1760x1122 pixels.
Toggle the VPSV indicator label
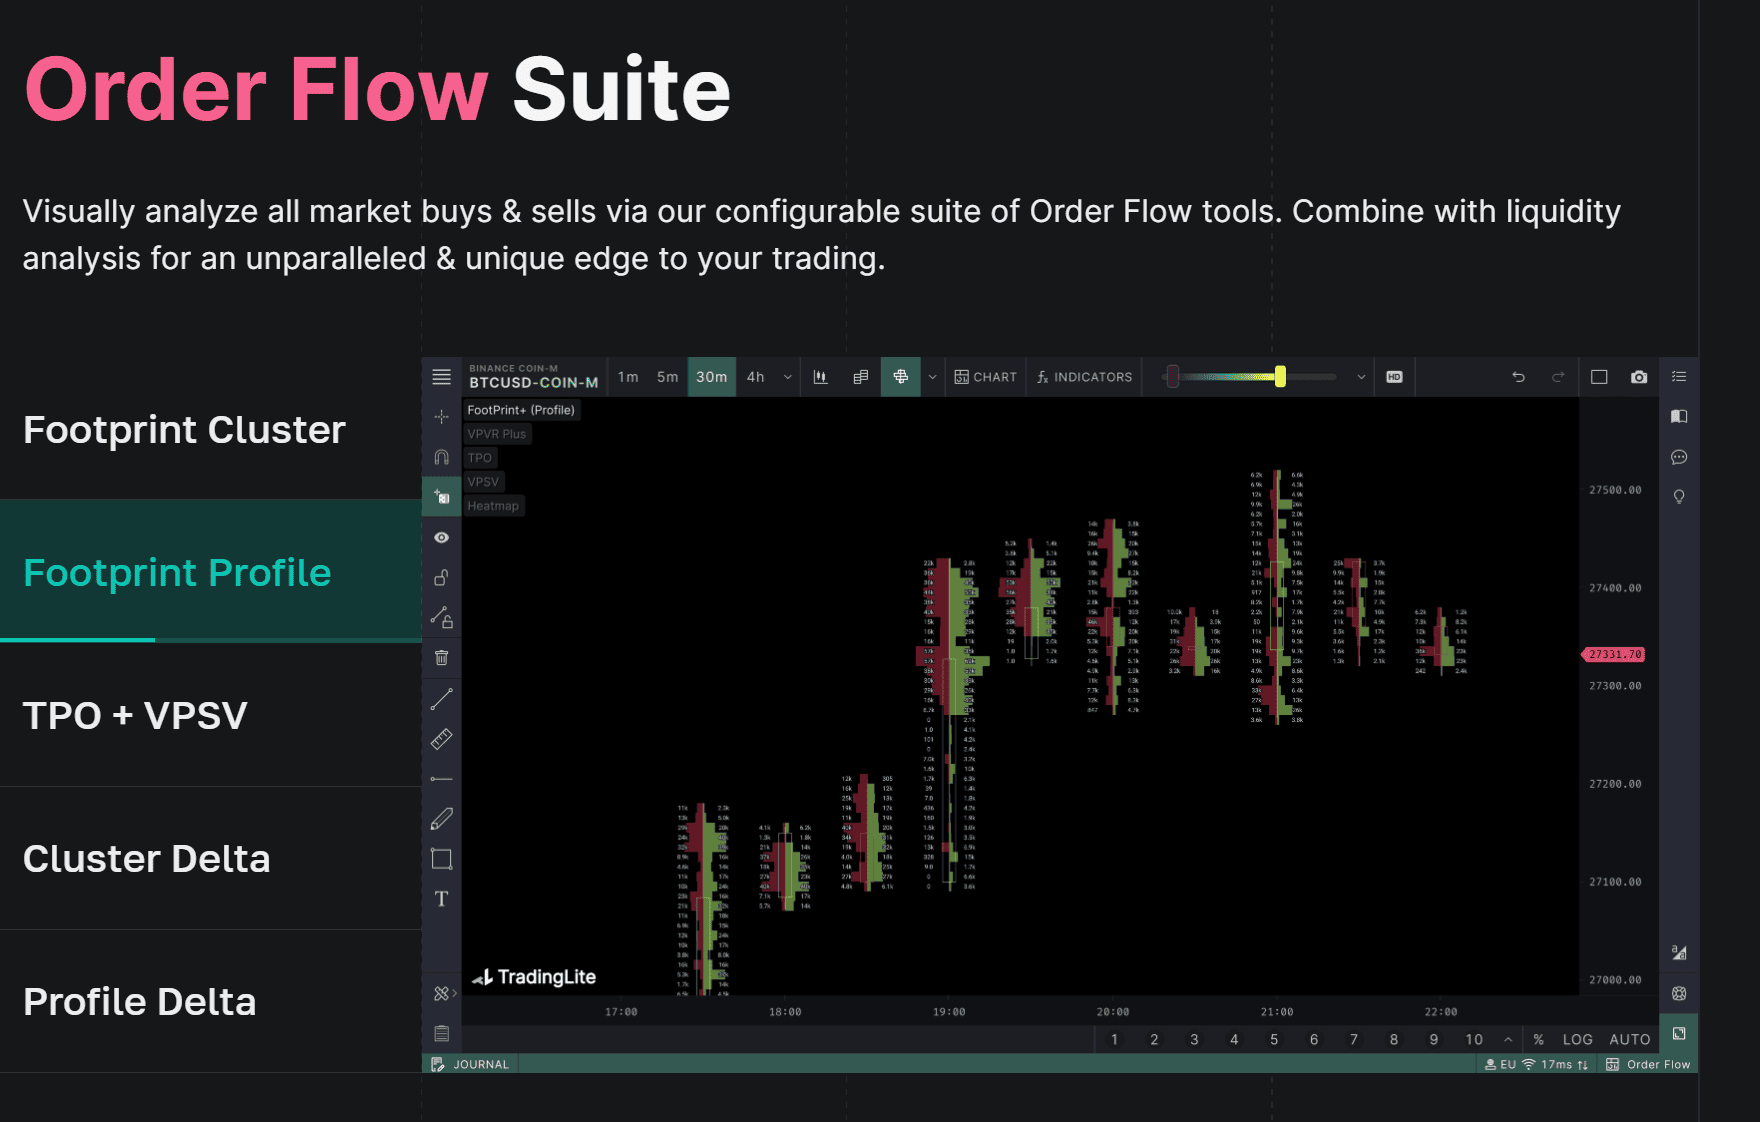coord(483,482)
